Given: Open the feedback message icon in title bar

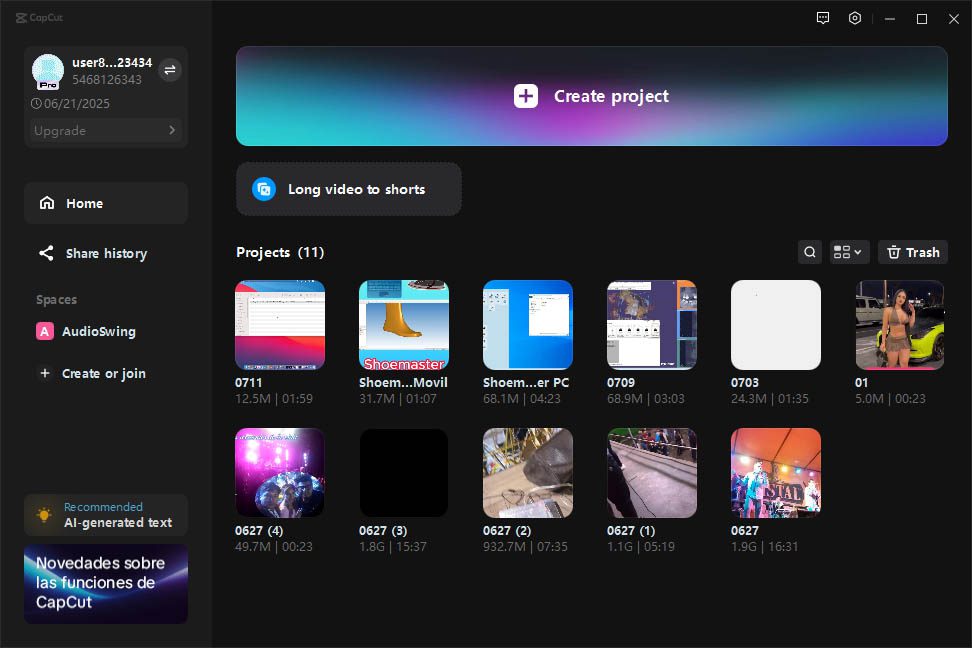Looking at the screenshot, I should [823, 18].
